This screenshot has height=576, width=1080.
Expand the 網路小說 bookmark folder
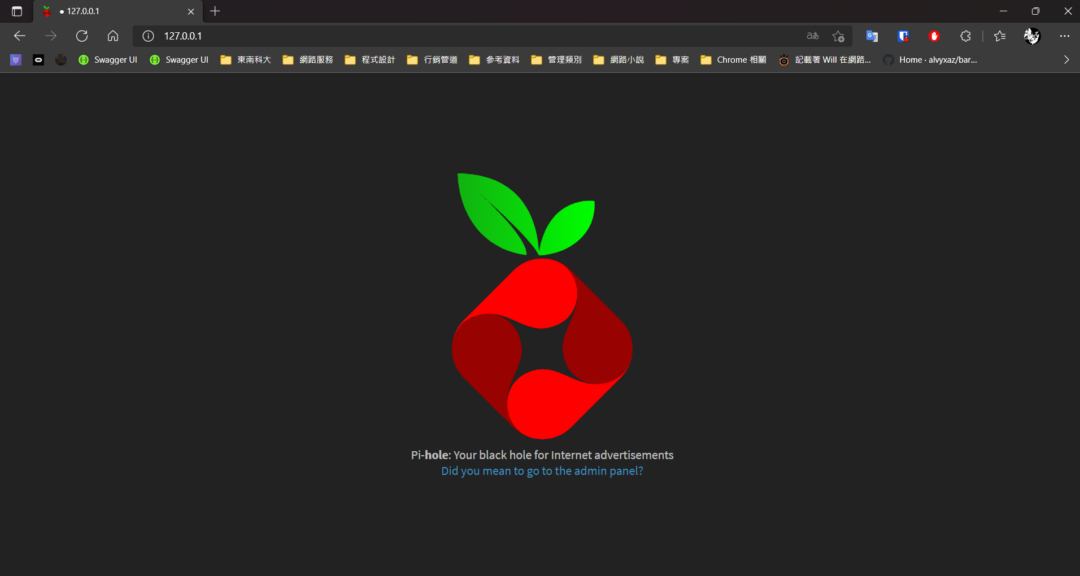click(x=619, y=60)
